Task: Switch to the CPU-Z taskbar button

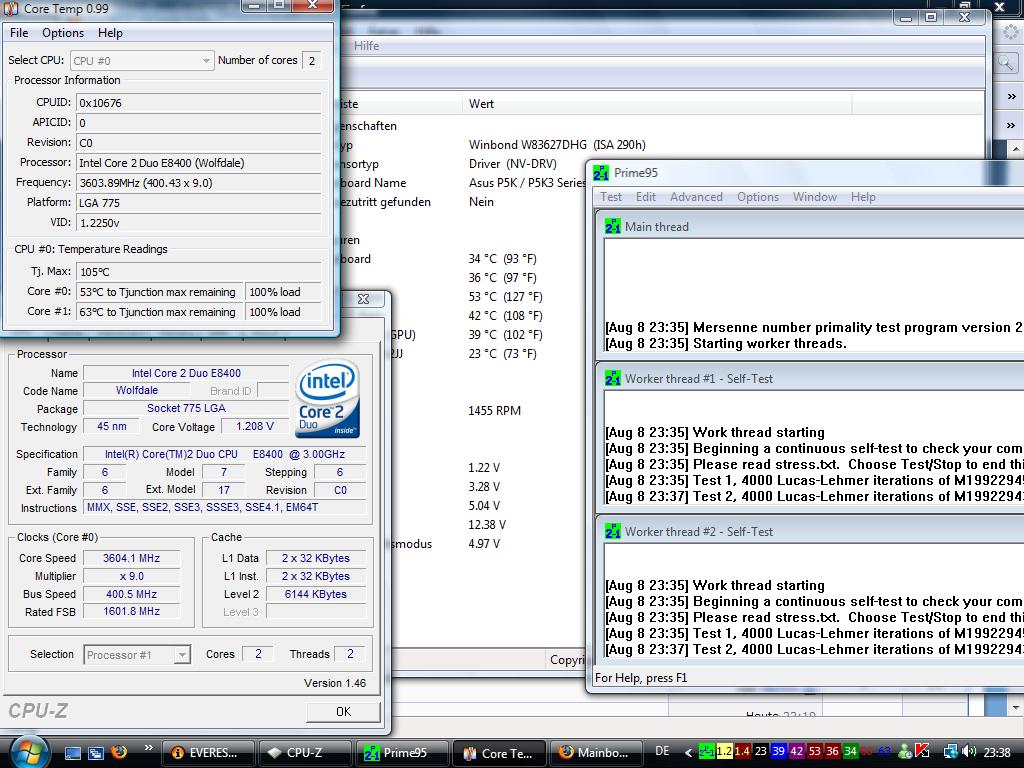Action: [304, 753]
